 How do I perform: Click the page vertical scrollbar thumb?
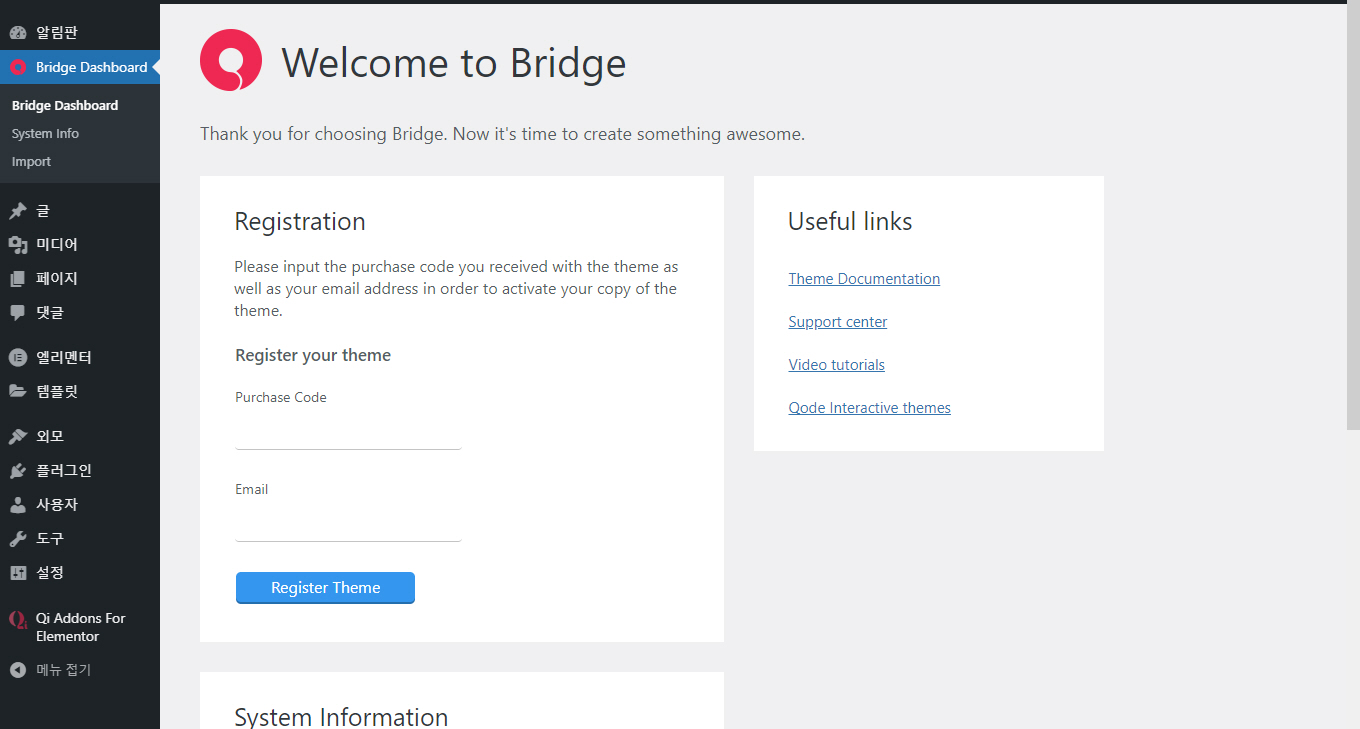1353,217
